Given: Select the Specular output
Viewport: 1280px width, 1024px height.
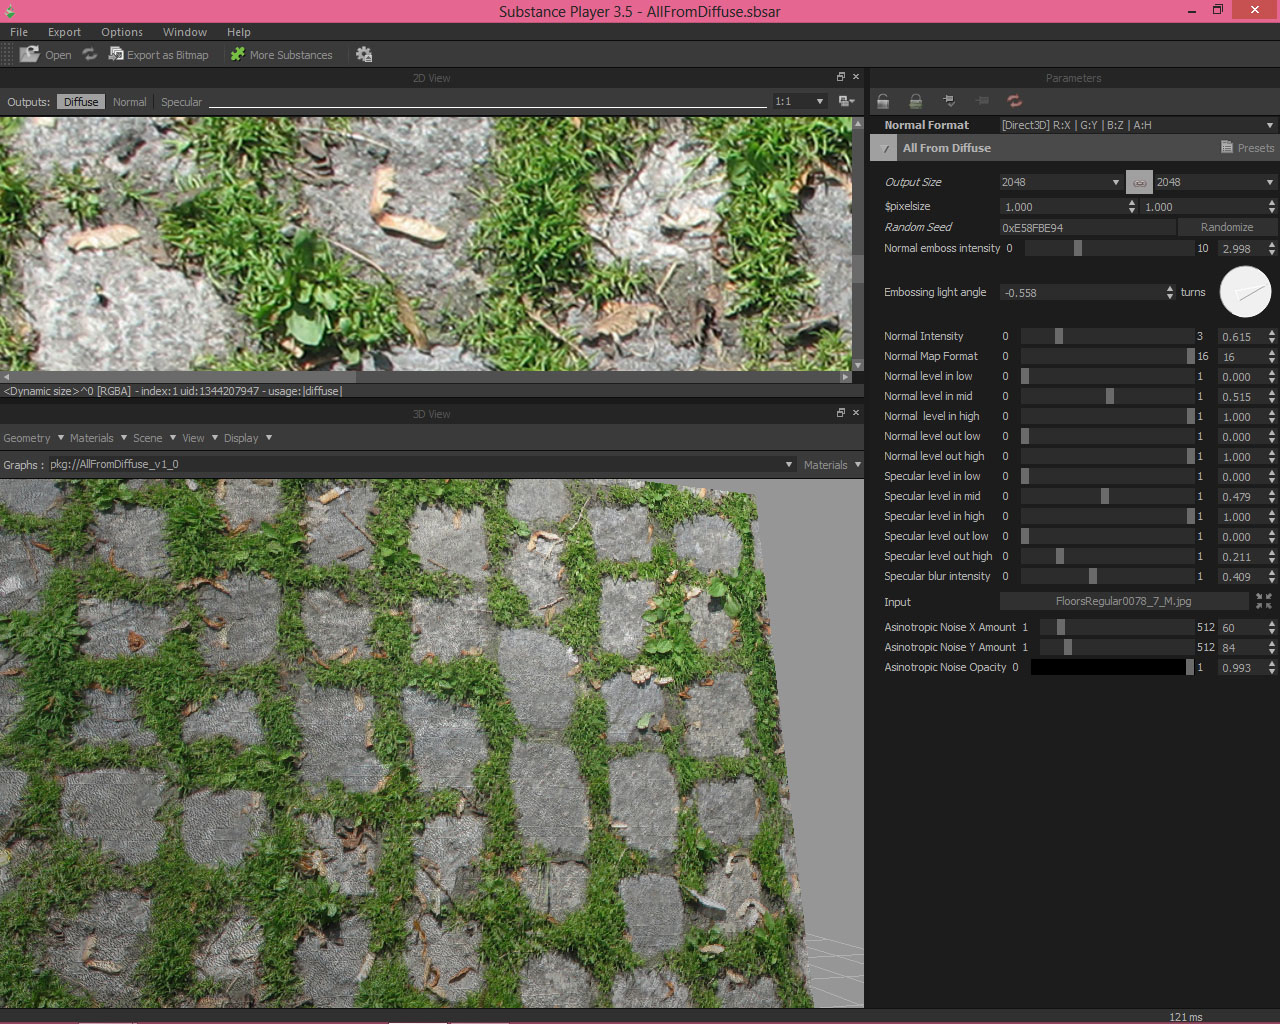Looking at the screenshot, I should point(181,101).
